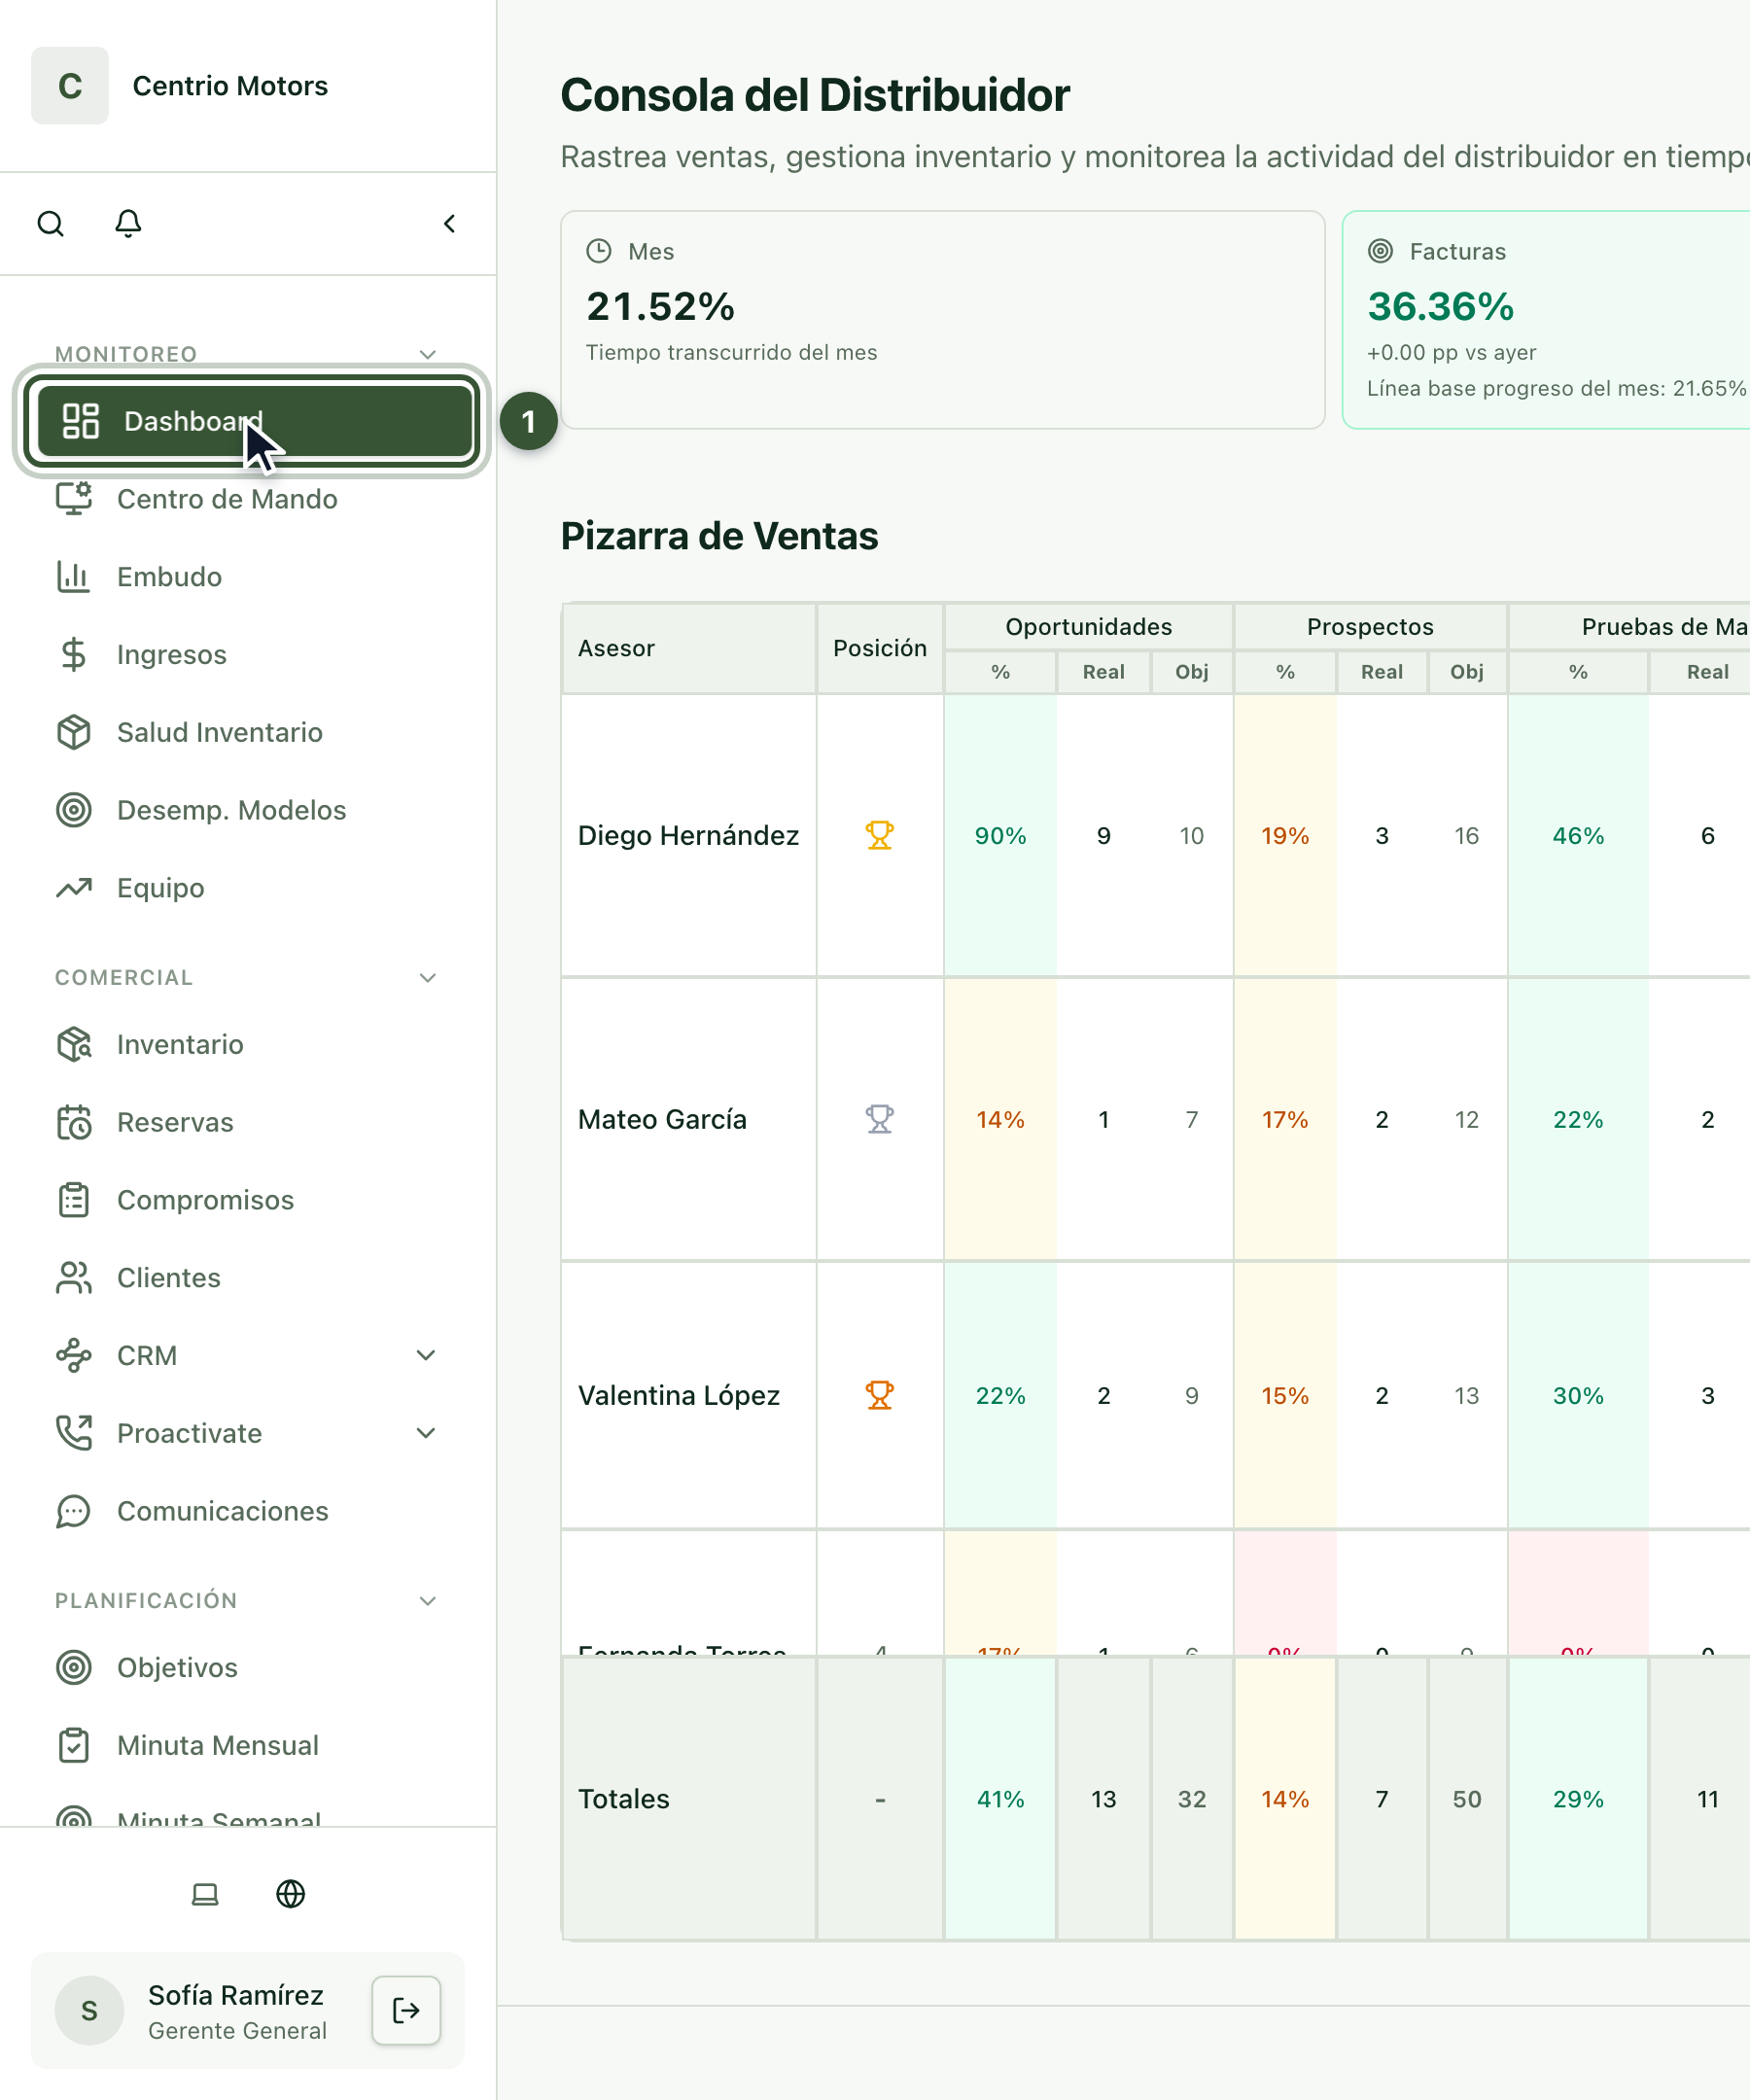Image resolution: width=1750 pixels, height=2100 pixels.
Task: Click Valentina López's name in the table
Action: pyautogui.click(x=678, y=1395)
